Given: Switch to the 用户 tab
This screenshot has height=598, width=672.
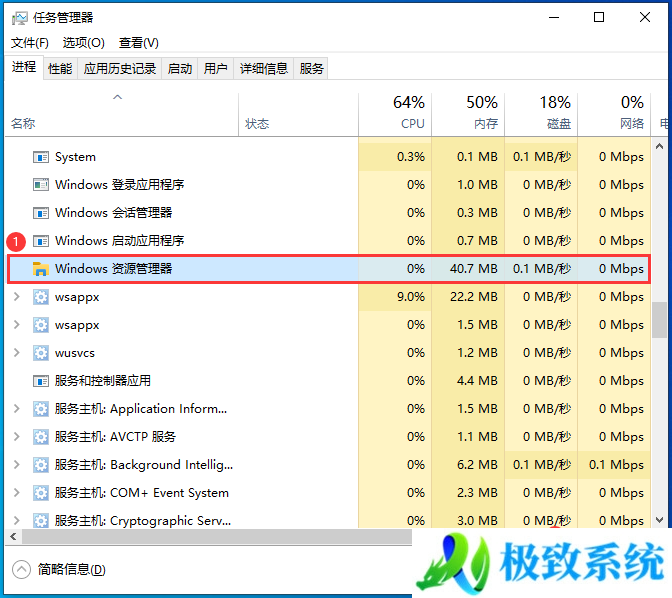Looking at the screenshot, I should (215, 69).
